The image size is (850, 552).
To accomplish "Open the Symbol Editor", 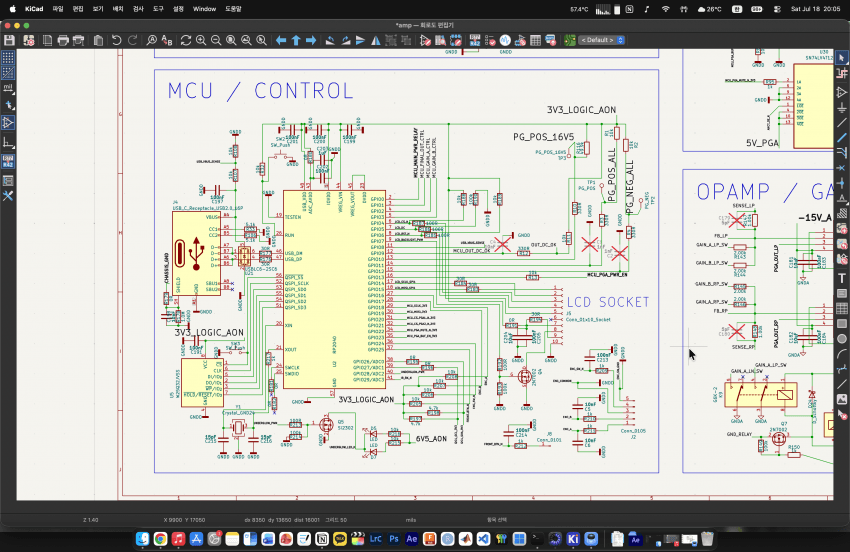I will click(426, 40).
